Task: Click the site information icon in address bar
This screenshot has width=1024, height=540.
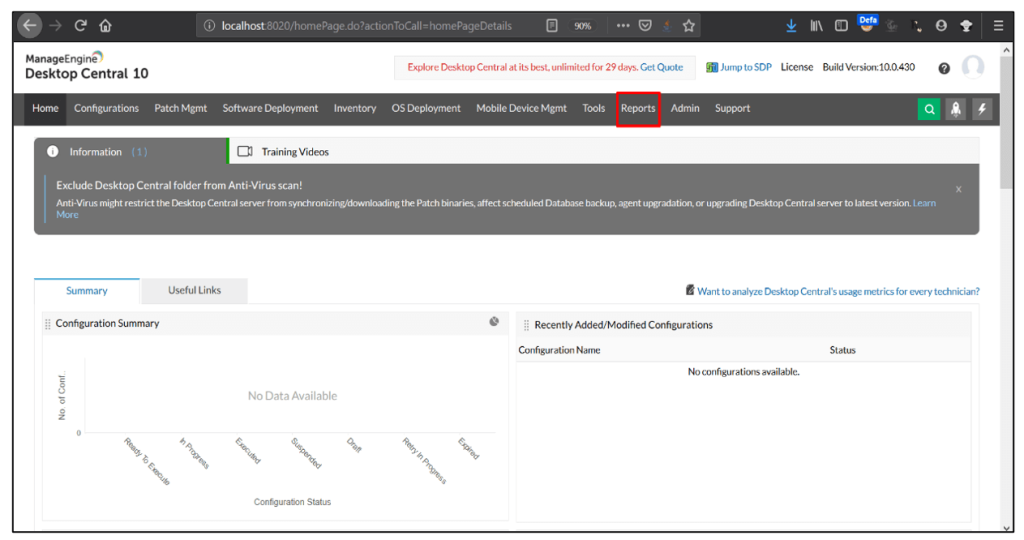Action: coord(209,25)
